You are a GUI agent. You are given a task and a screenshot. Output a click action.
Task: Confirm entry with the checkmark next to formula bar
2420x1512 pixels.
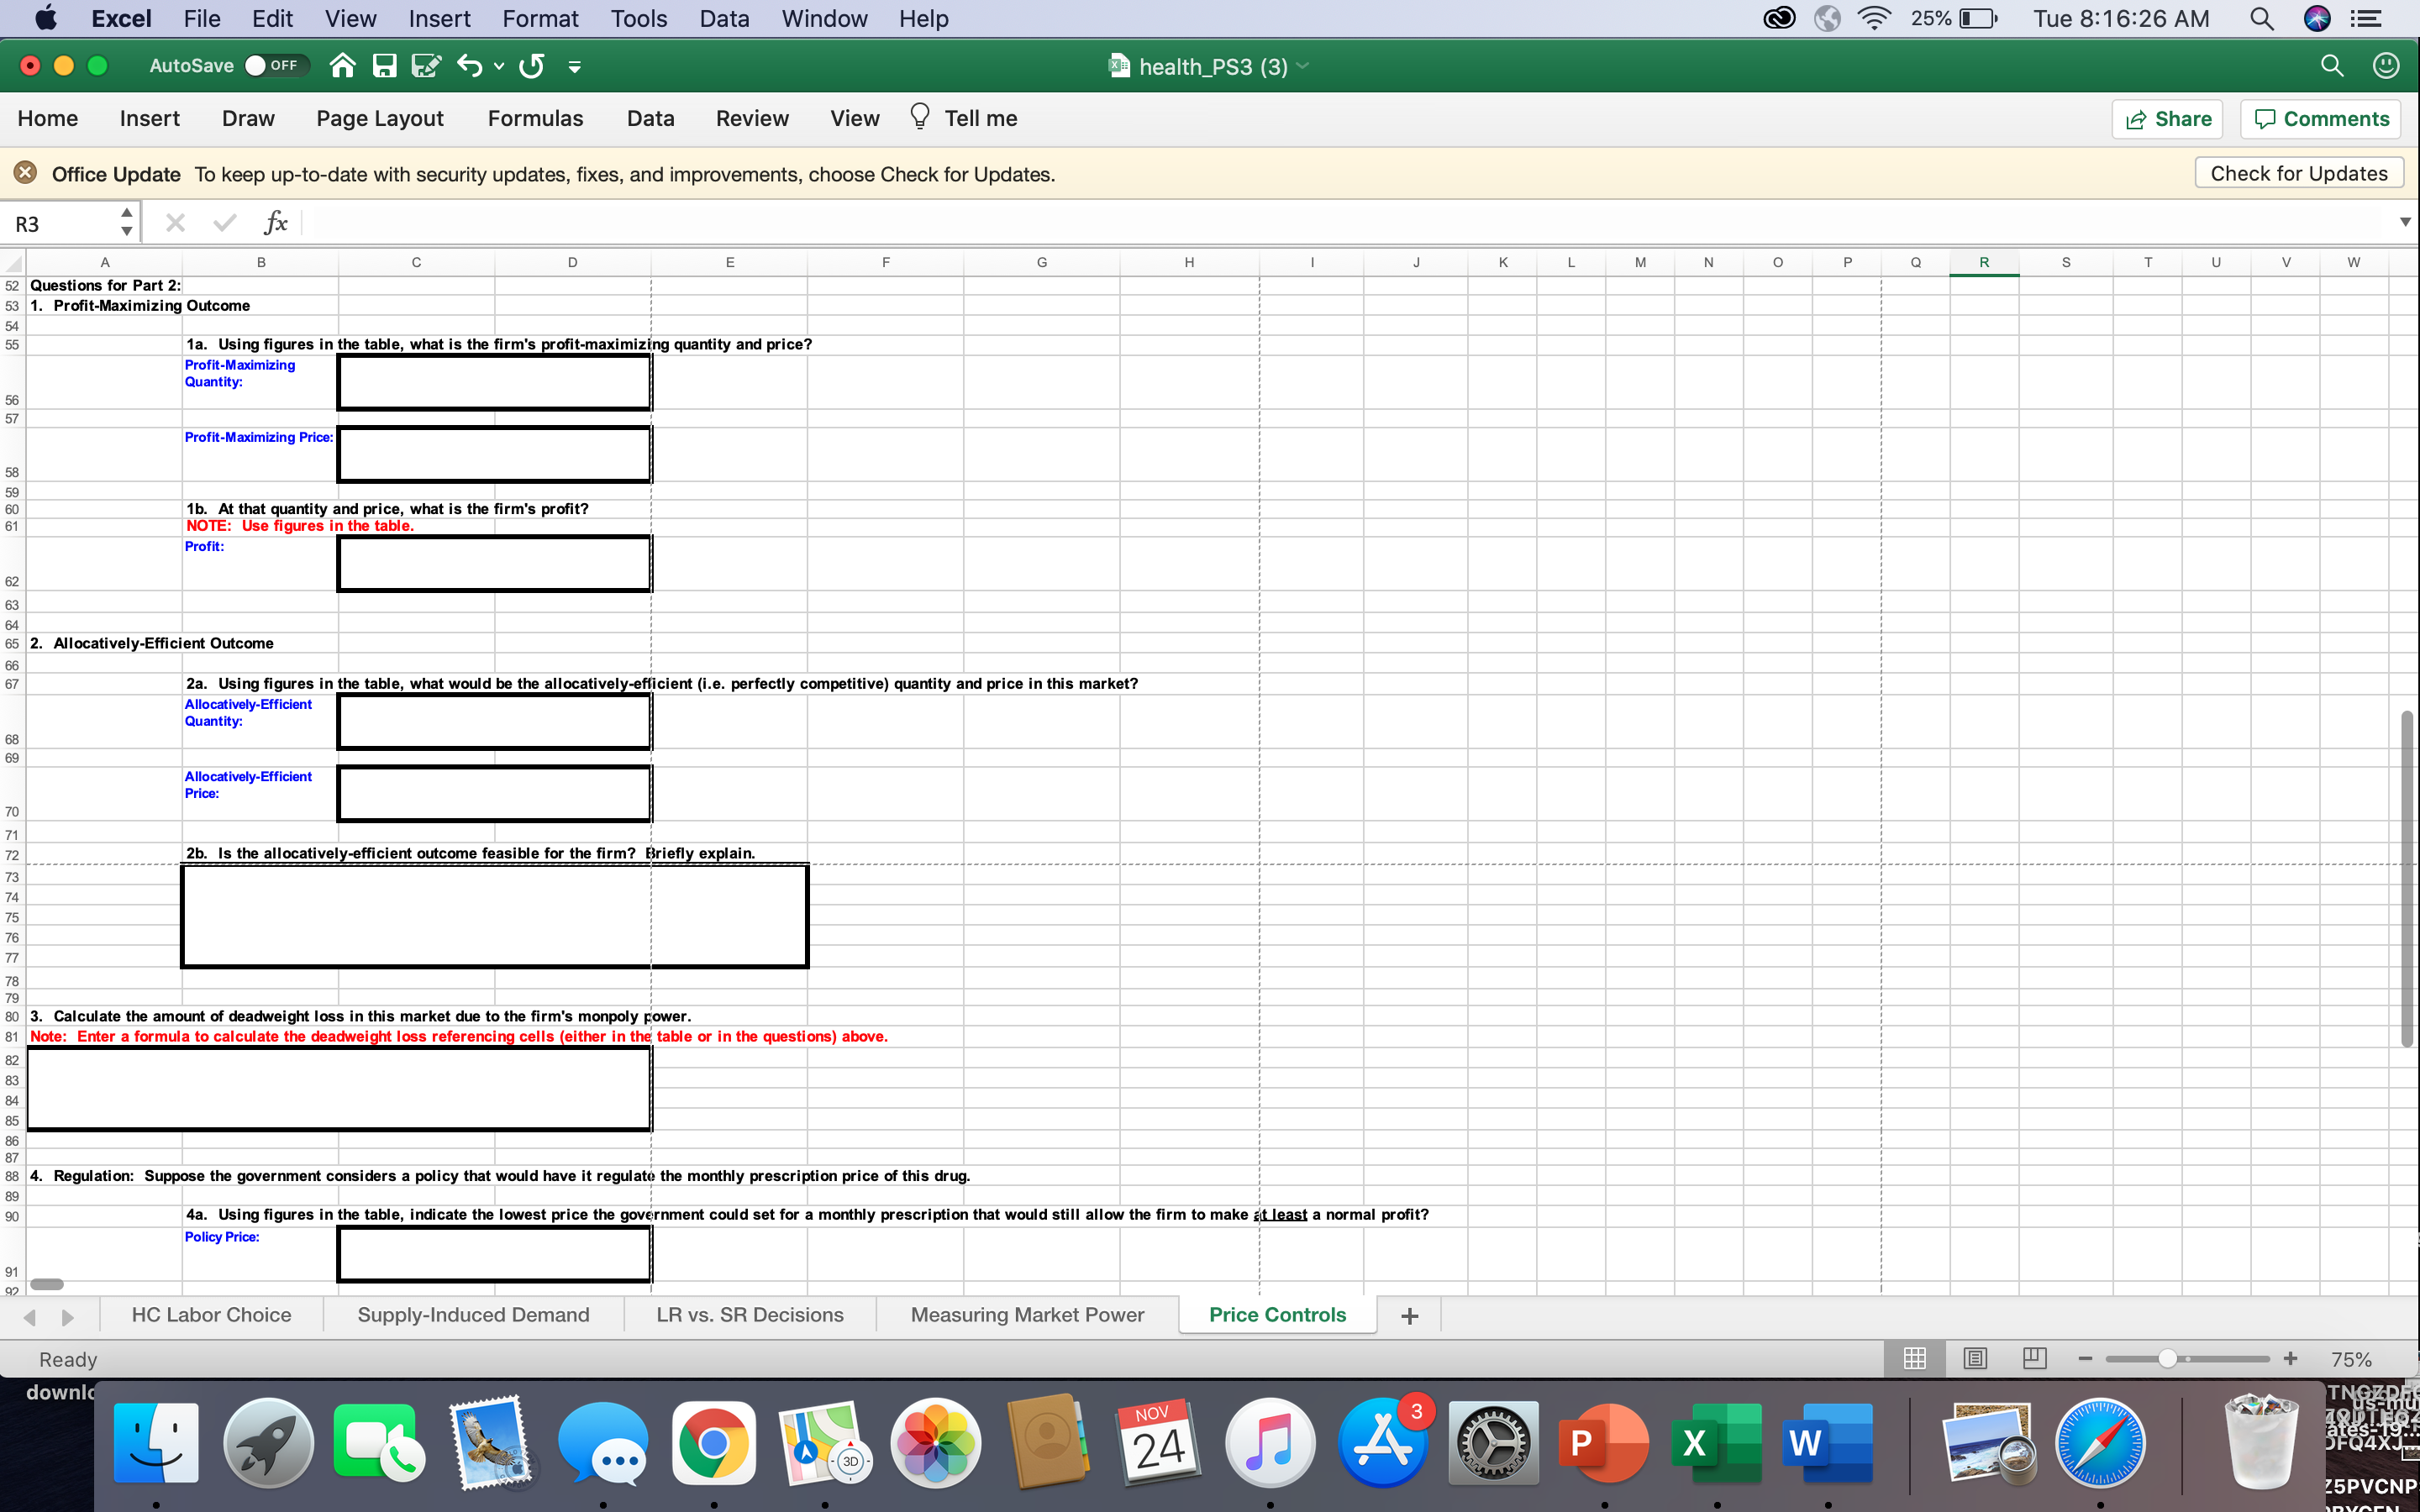(x=224, y=222)
